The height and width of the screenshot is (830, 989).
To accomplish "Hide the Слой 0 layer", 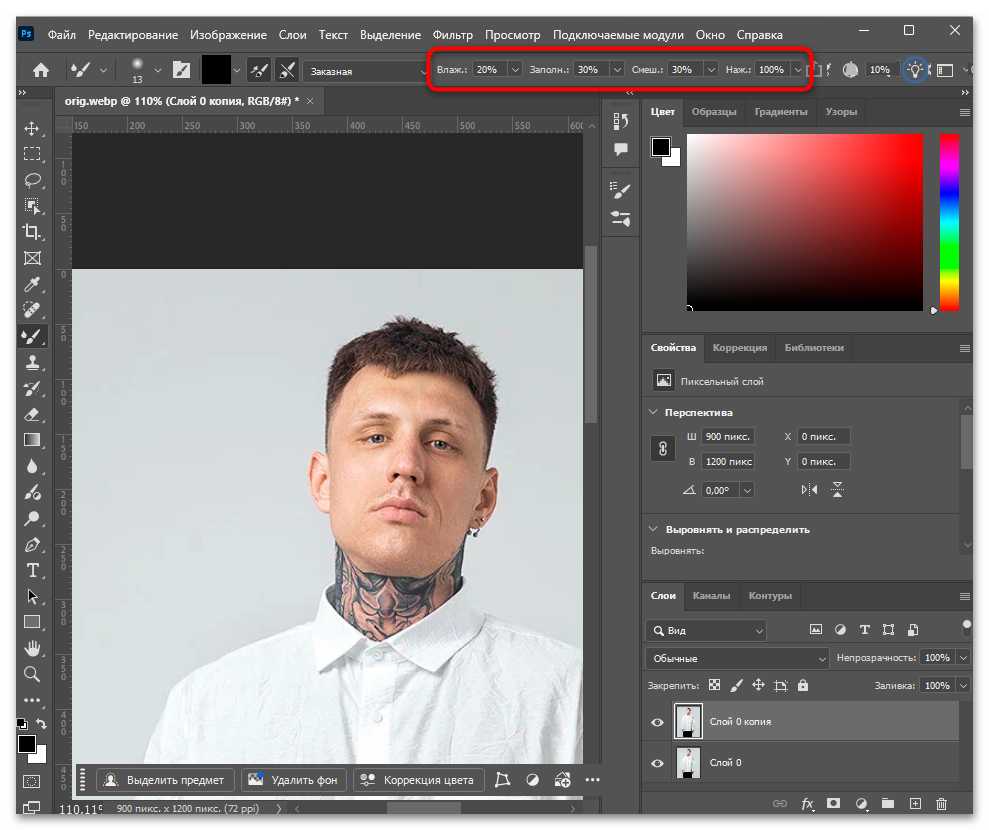I will (657, 763).
